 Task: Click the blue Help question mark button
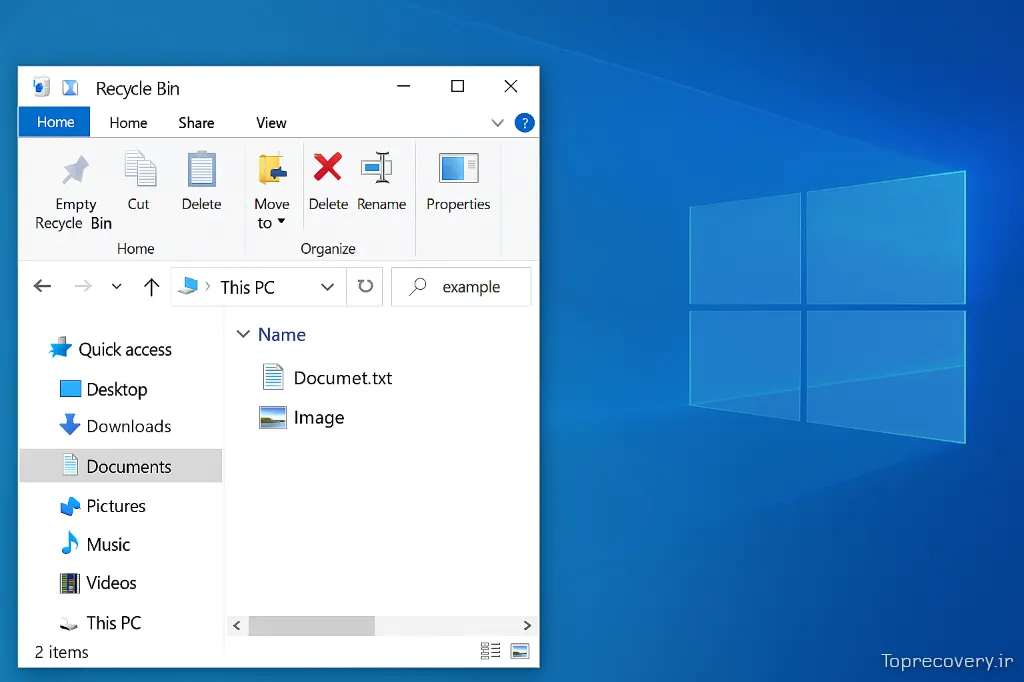pos(524,122)
